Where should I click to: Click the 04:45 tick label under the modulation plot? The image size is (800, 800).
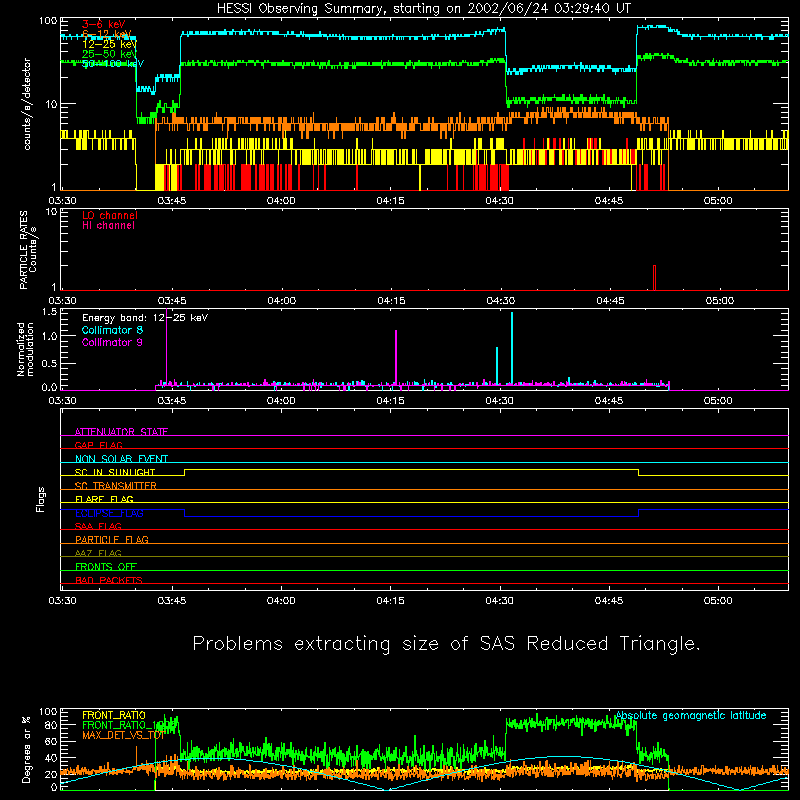[x=609, y=401]
